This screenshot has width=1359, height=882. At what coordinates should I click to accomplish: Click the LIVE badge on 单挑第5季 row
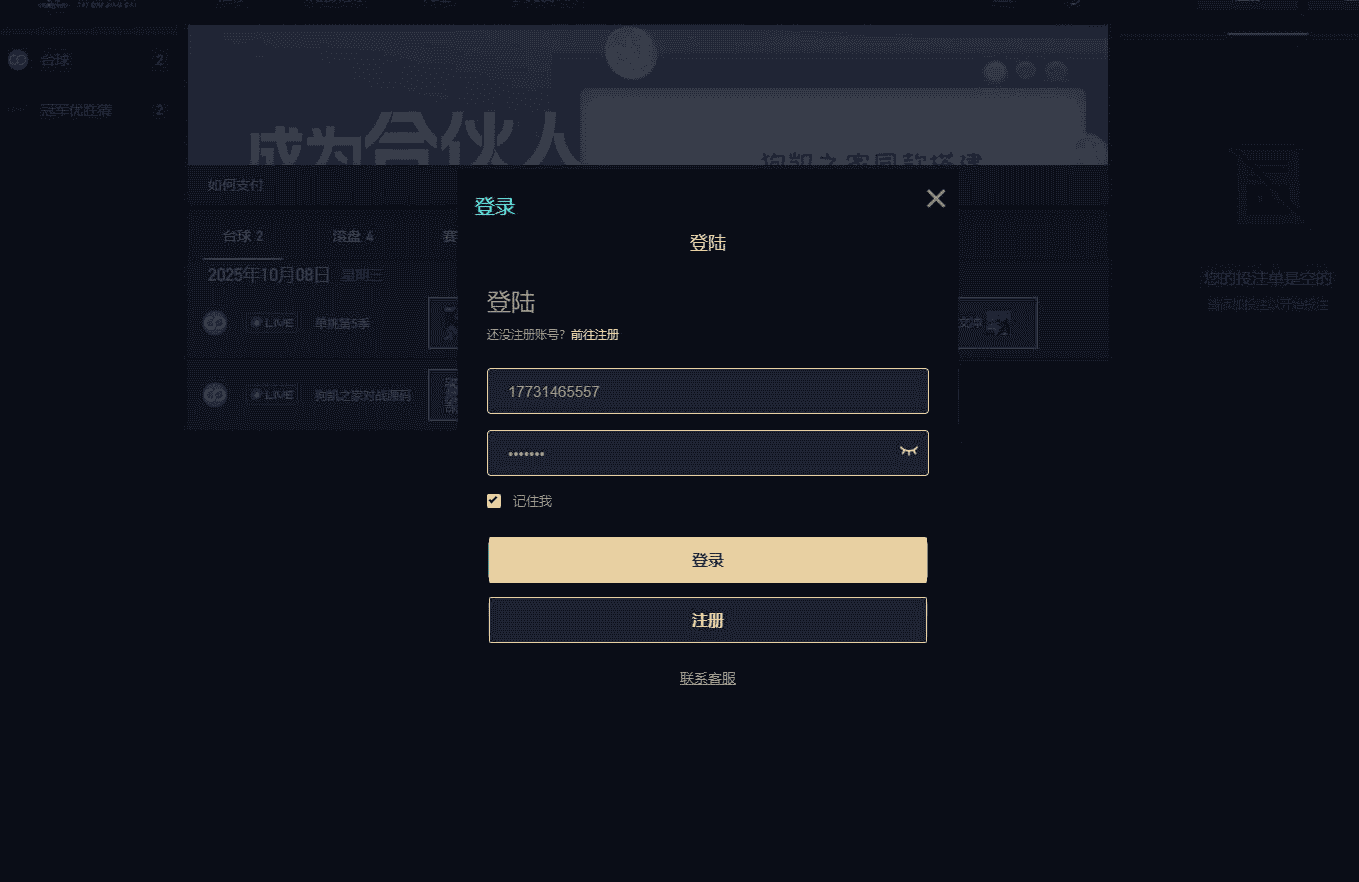(272, 323)
